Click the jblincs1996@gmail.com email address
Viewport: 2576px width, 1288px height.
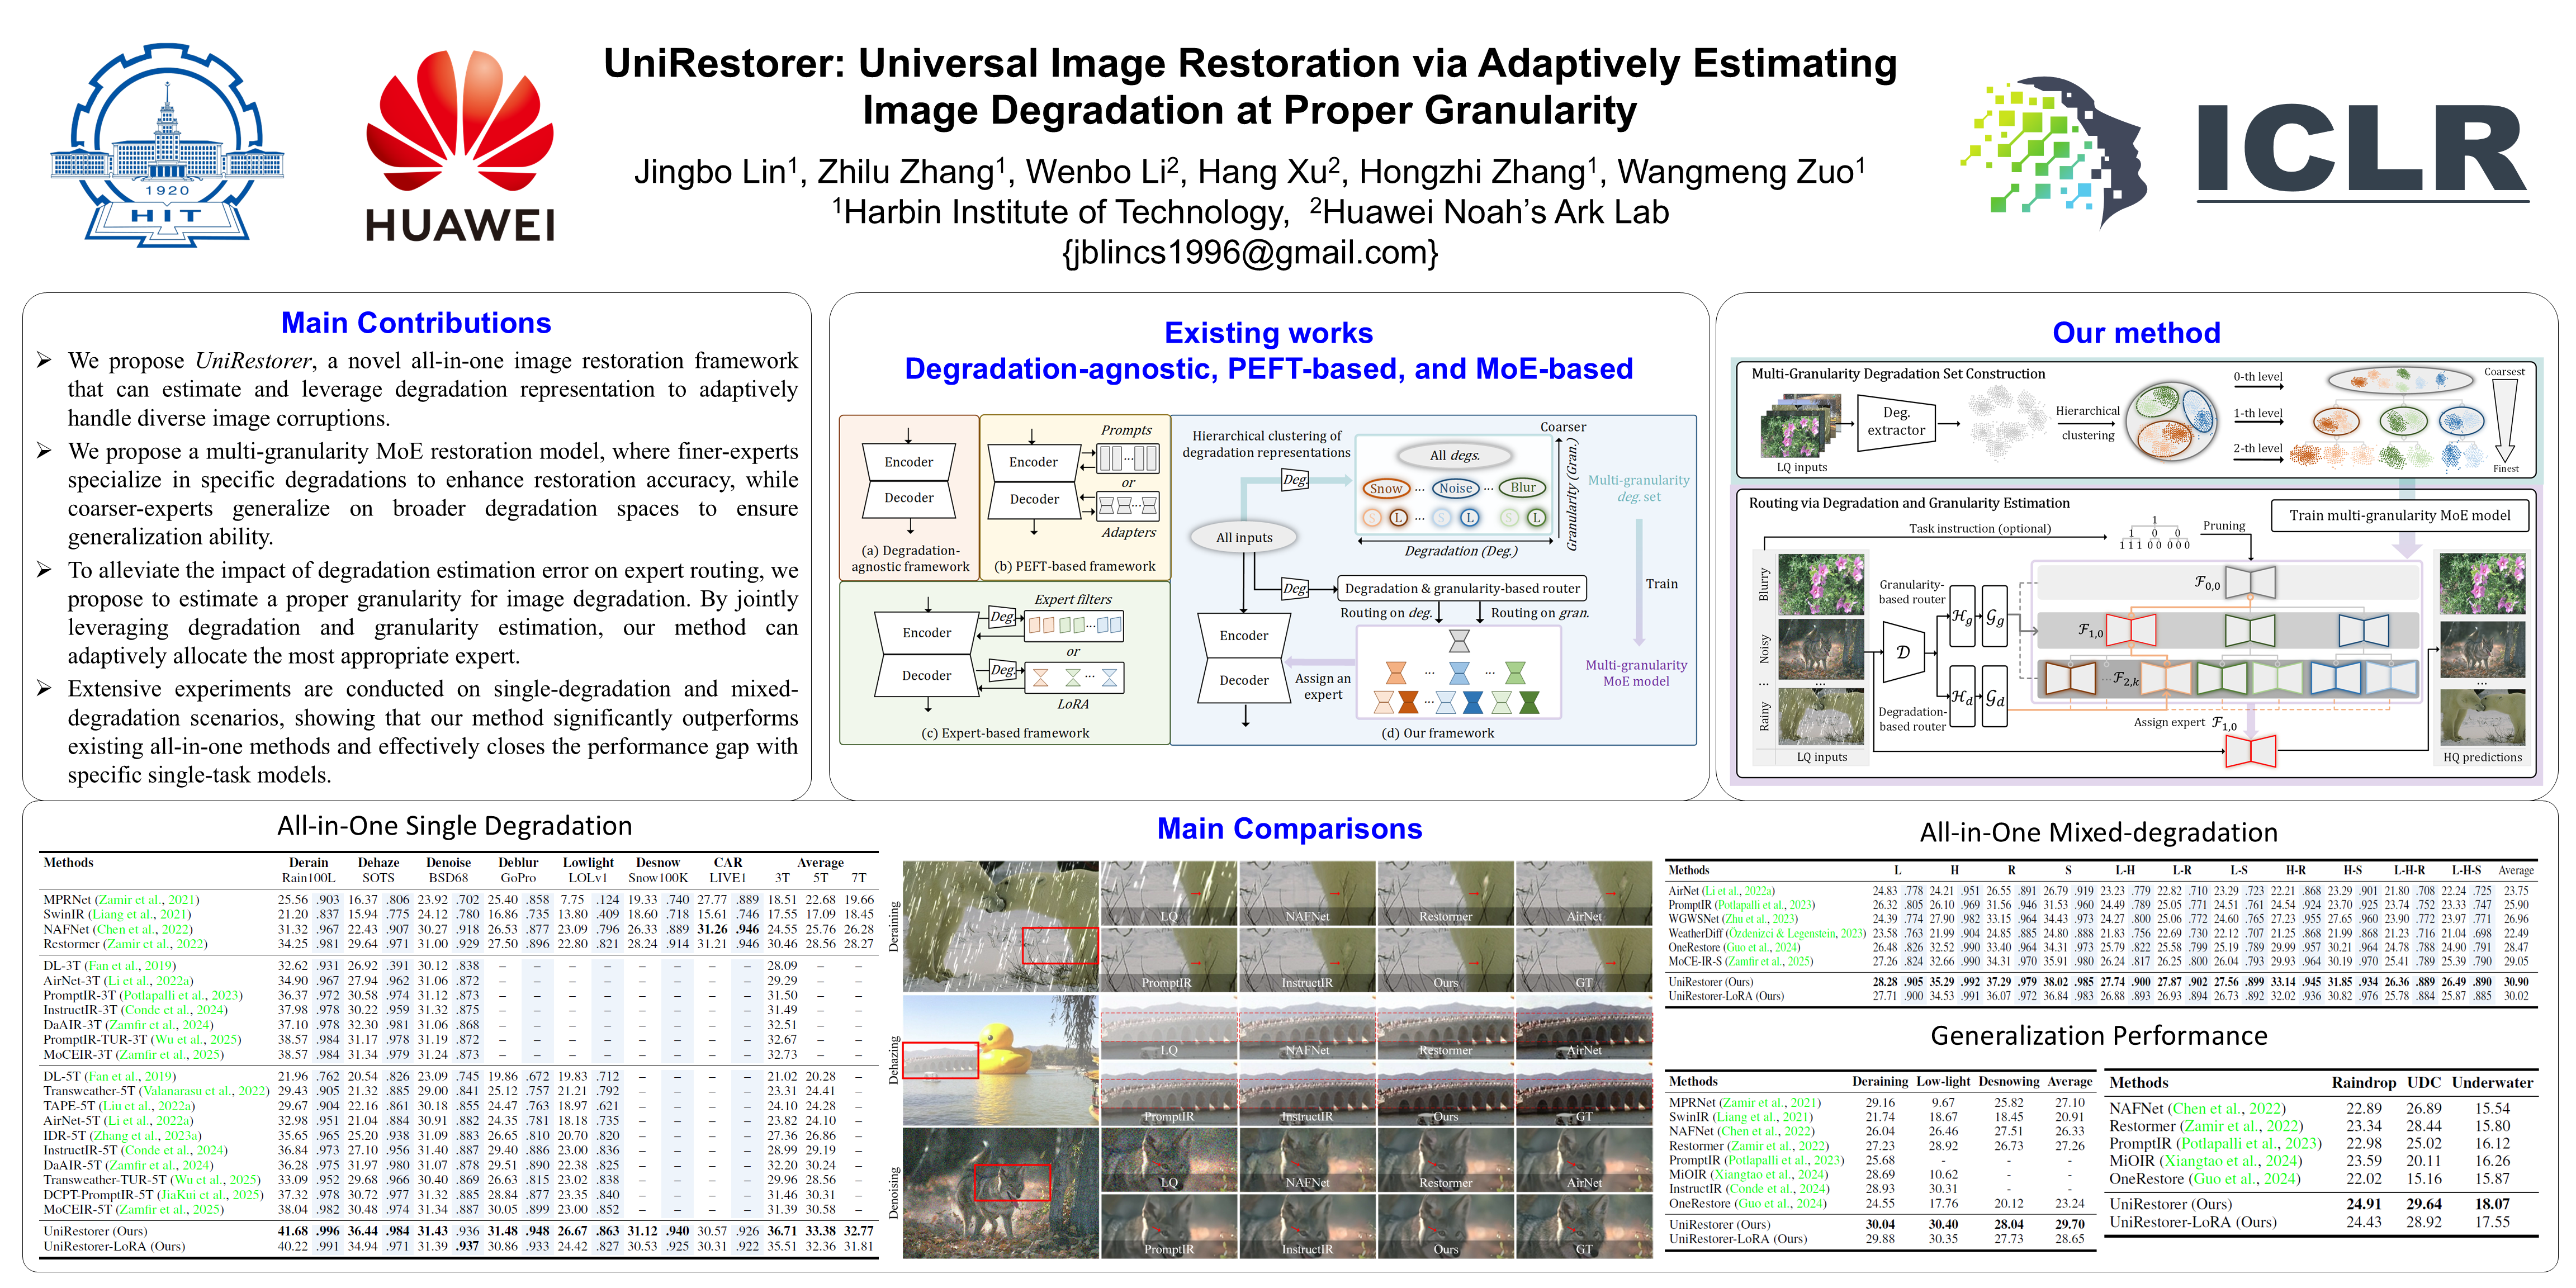(1249, 253)
